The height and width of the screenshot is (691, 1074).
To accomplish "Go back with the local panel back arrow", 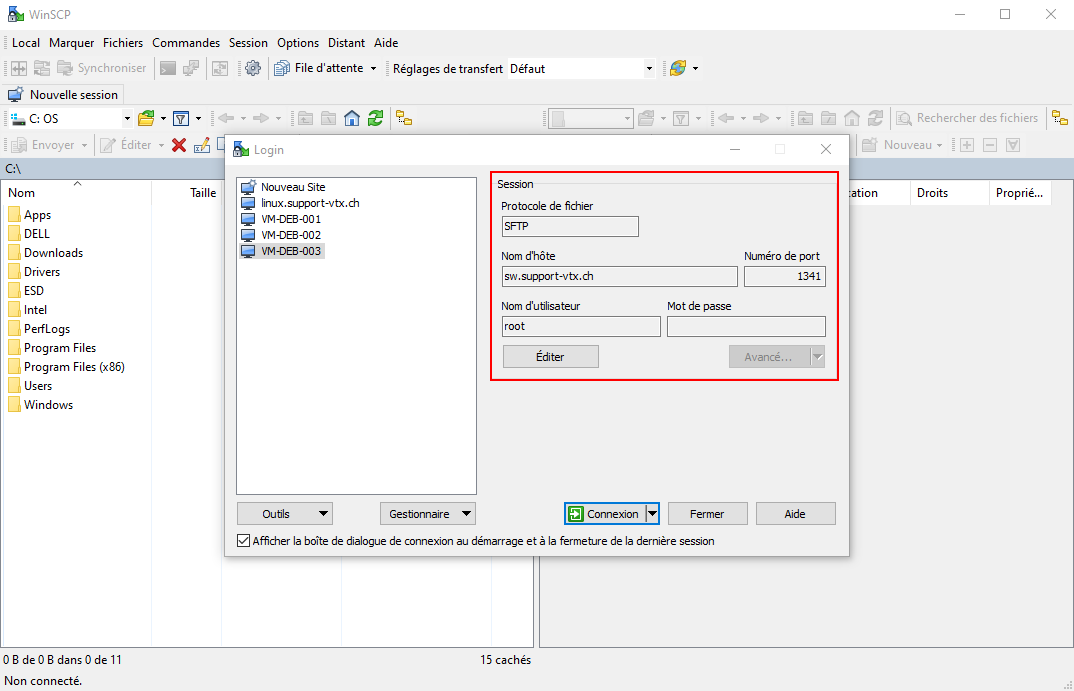I will [x=226, y=118].
